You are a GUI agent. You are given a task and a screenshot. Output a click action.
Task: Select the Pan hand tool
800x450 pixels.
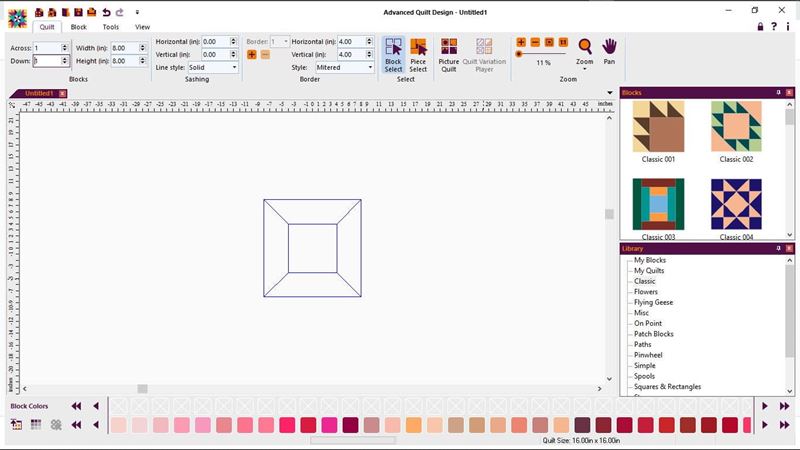(x=610, y=51)
